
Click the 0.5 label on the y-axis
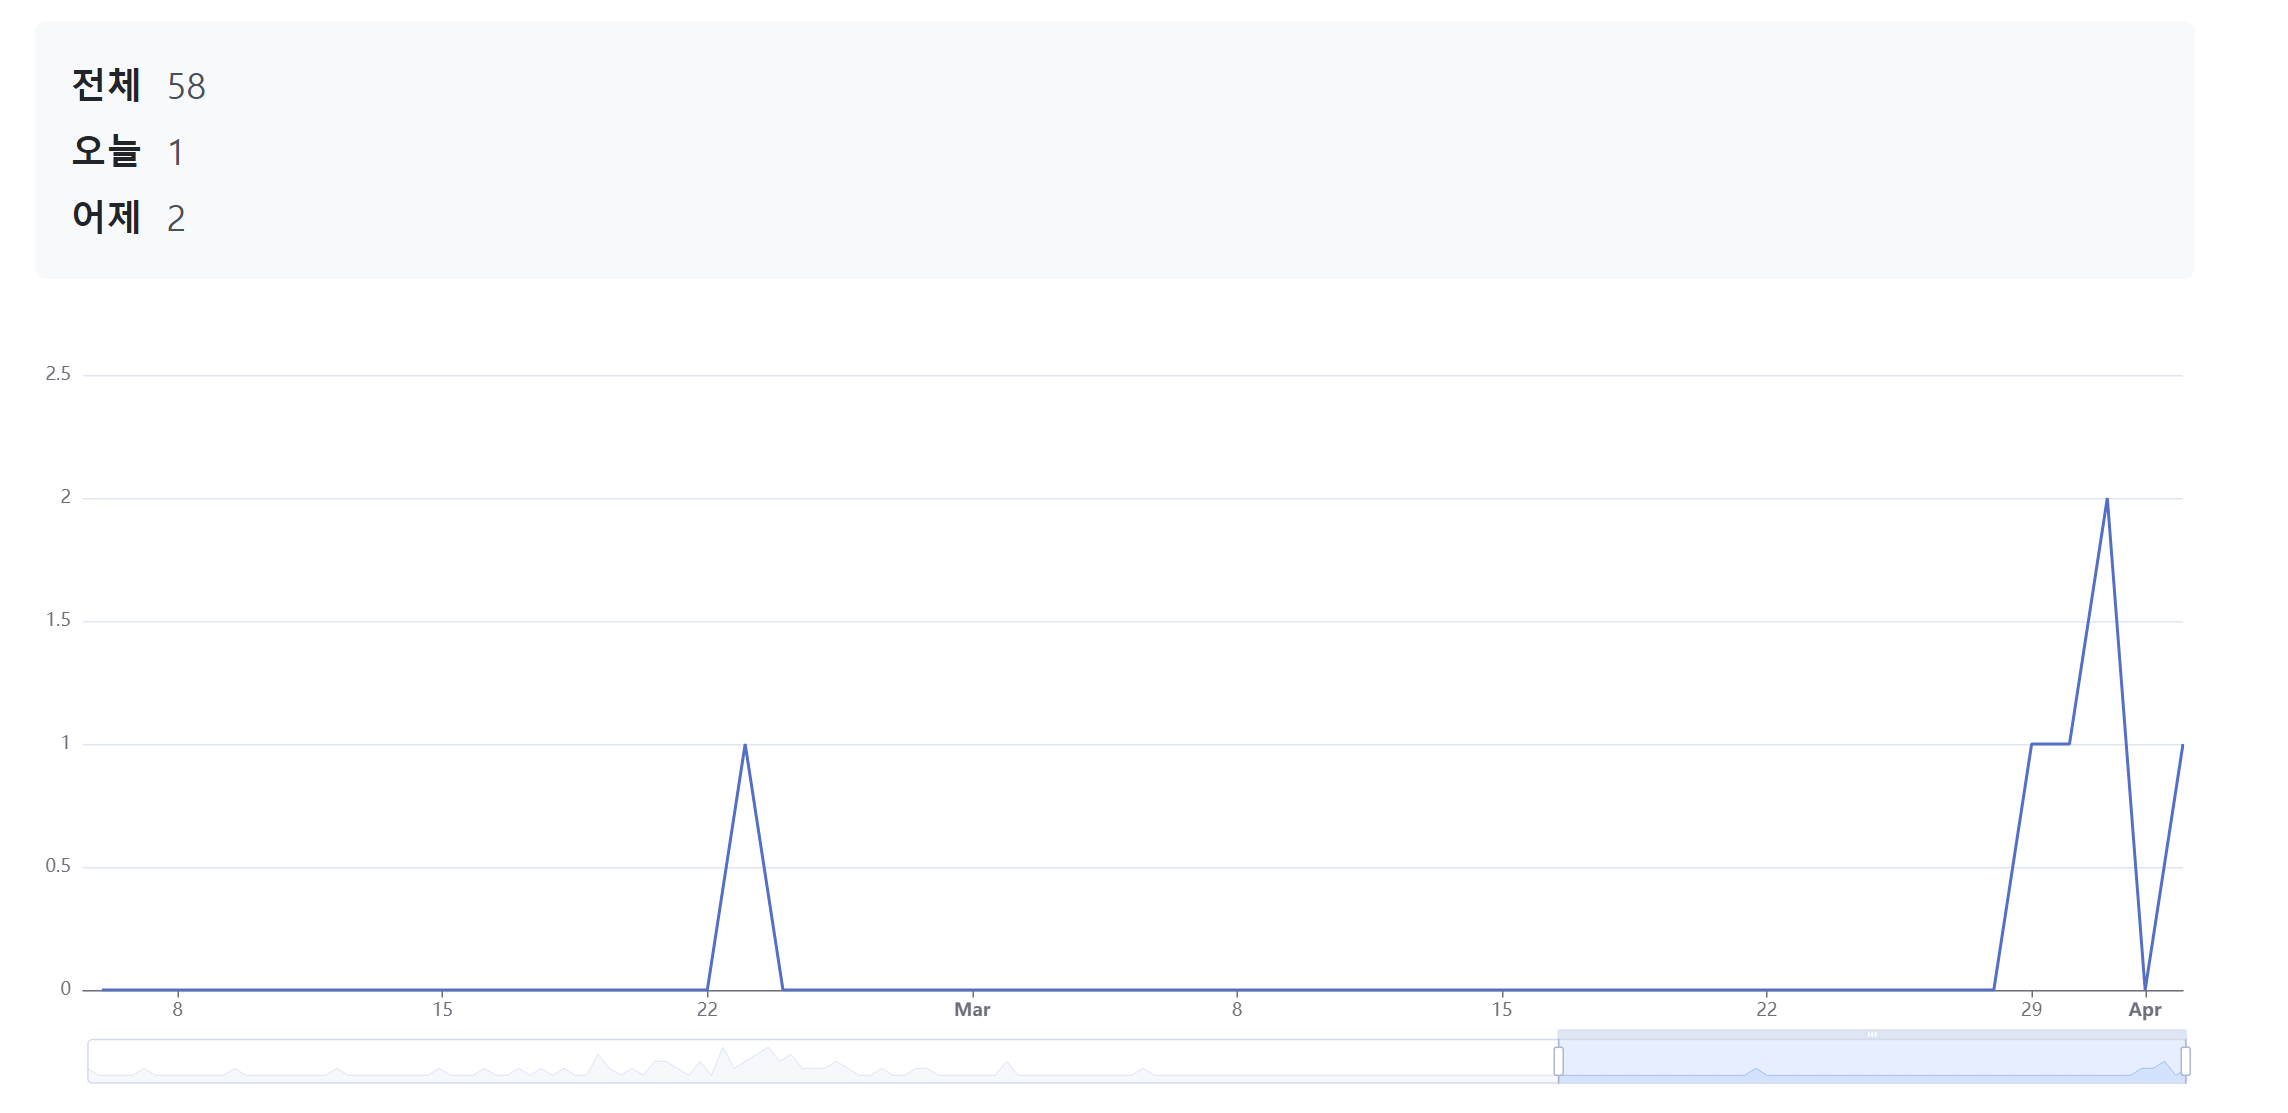(58, 866)
